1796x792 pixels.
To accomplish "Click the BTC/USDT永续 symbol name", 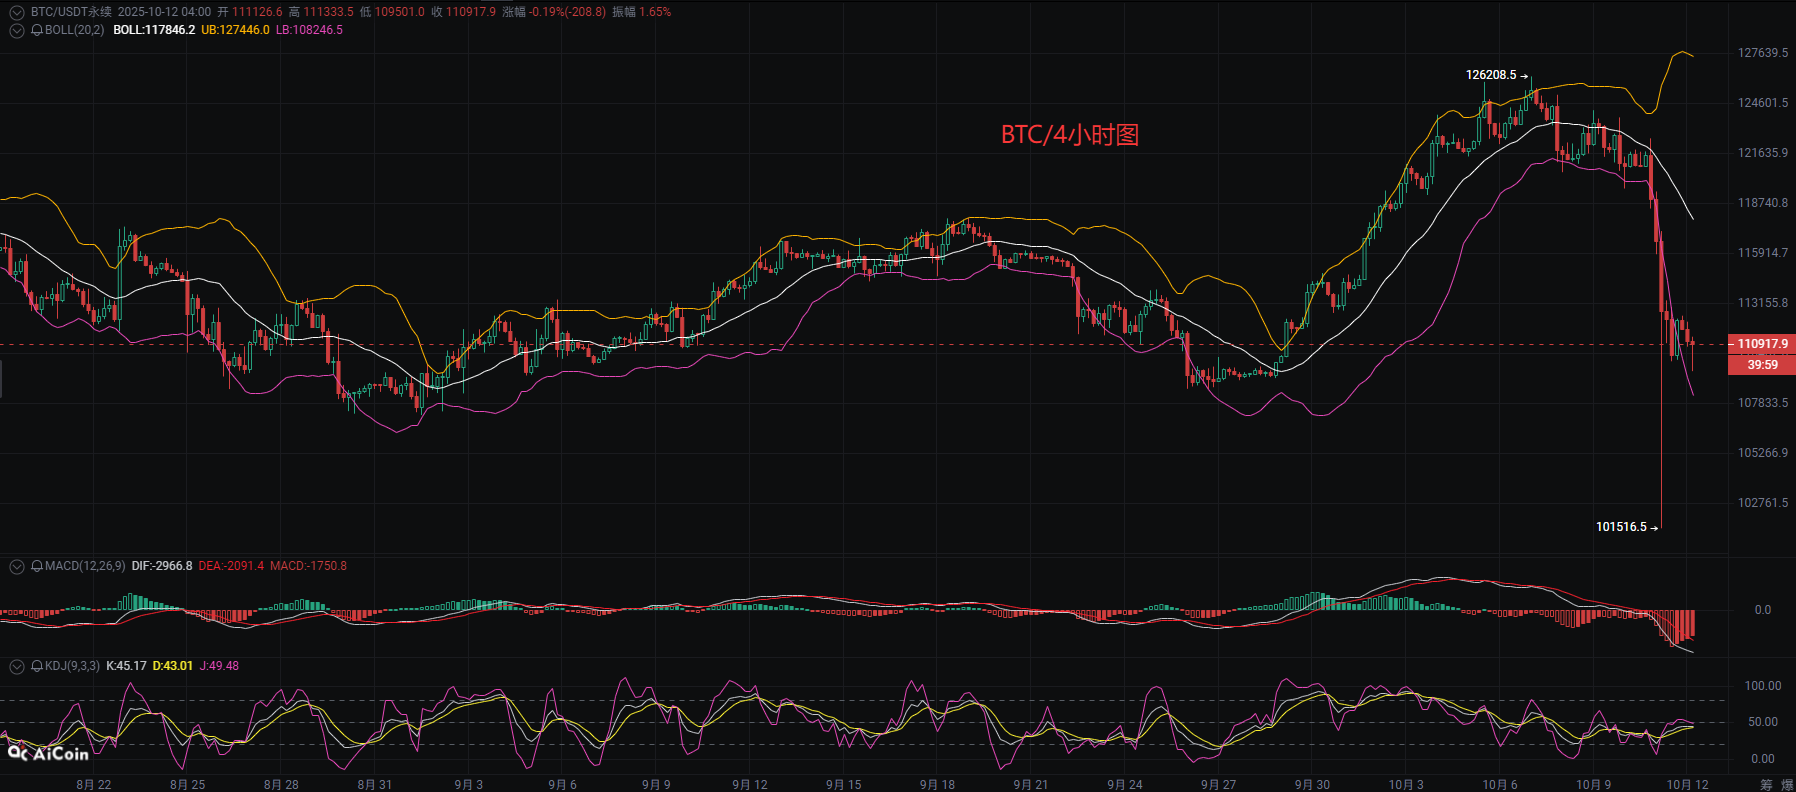I will (x=71, y=12).
